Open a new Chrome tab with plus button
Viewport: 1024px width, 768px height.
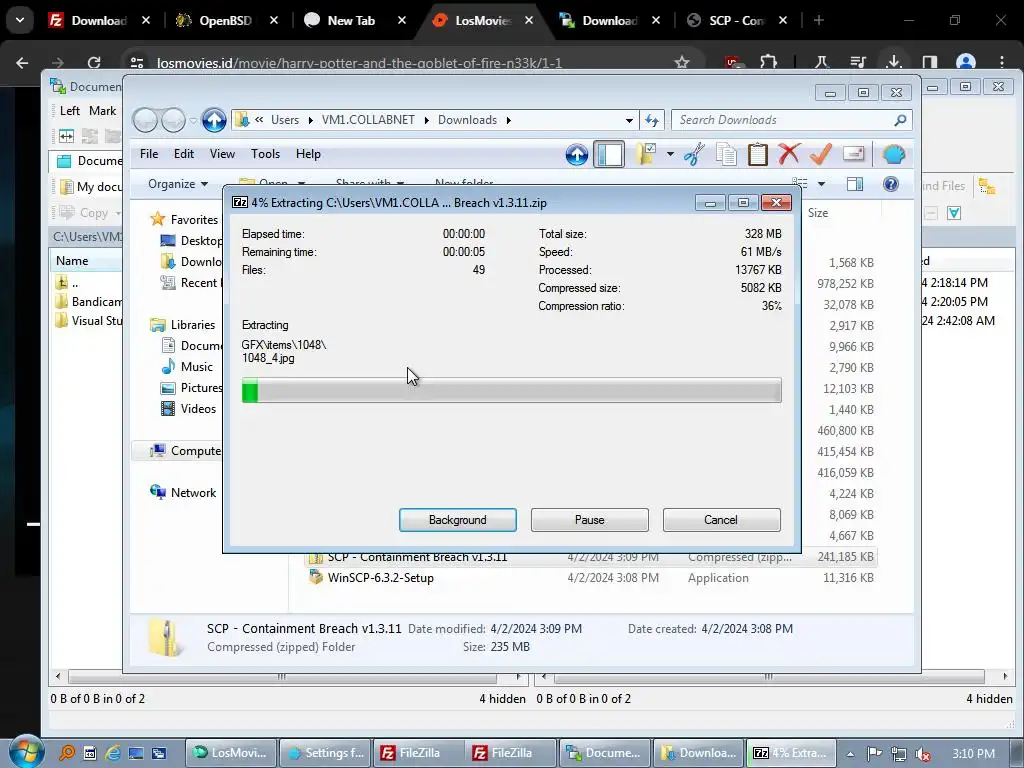tap(819, 20)
